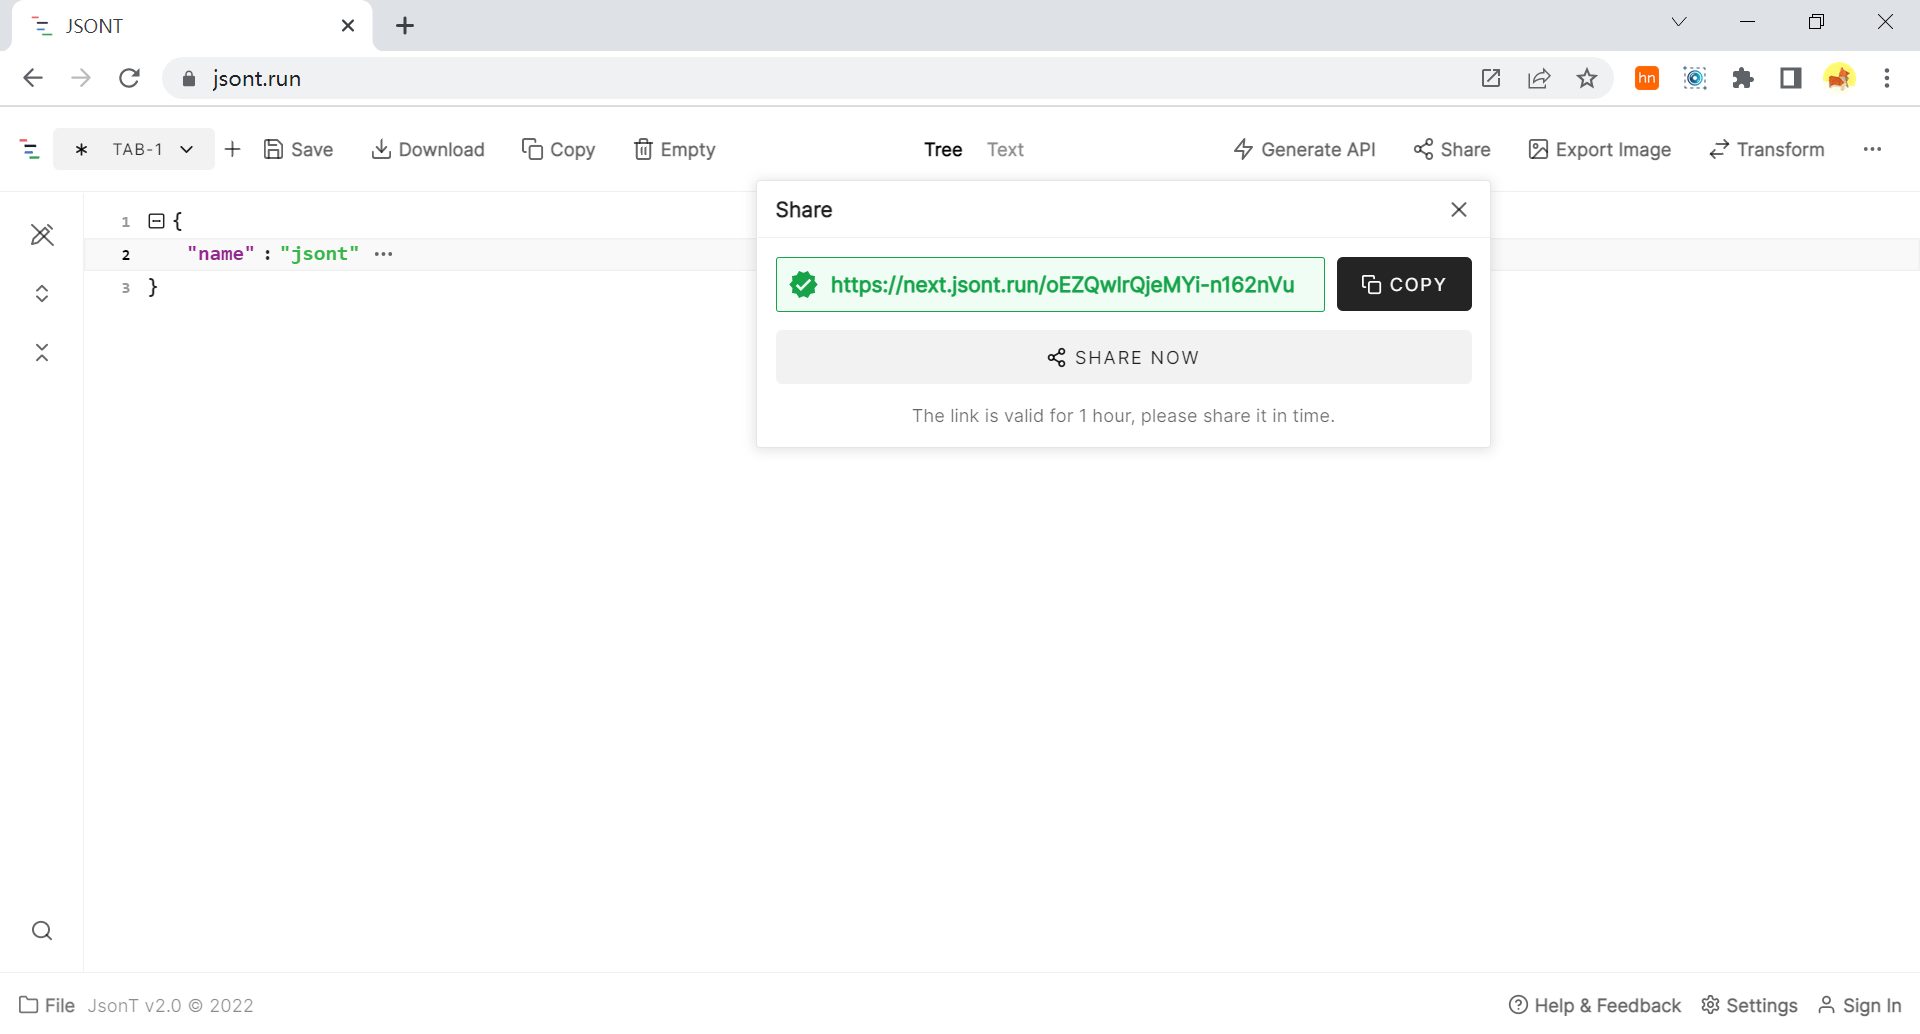Collapse all nodes using sidebar icon

pyautogui.click(x=42, y=352)
